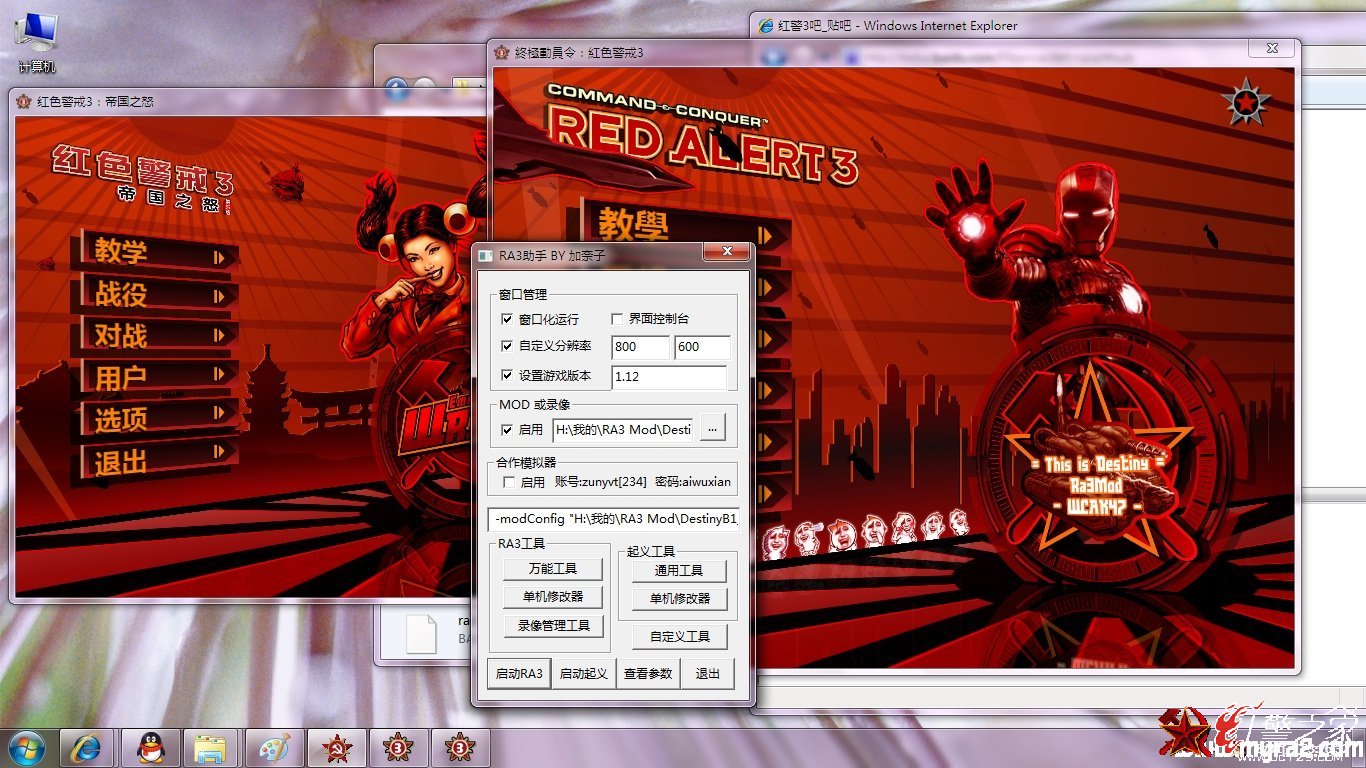1366x768 pixels.
Task: Select 用户 in 帝国之怒 game menu
Action: 155,378
